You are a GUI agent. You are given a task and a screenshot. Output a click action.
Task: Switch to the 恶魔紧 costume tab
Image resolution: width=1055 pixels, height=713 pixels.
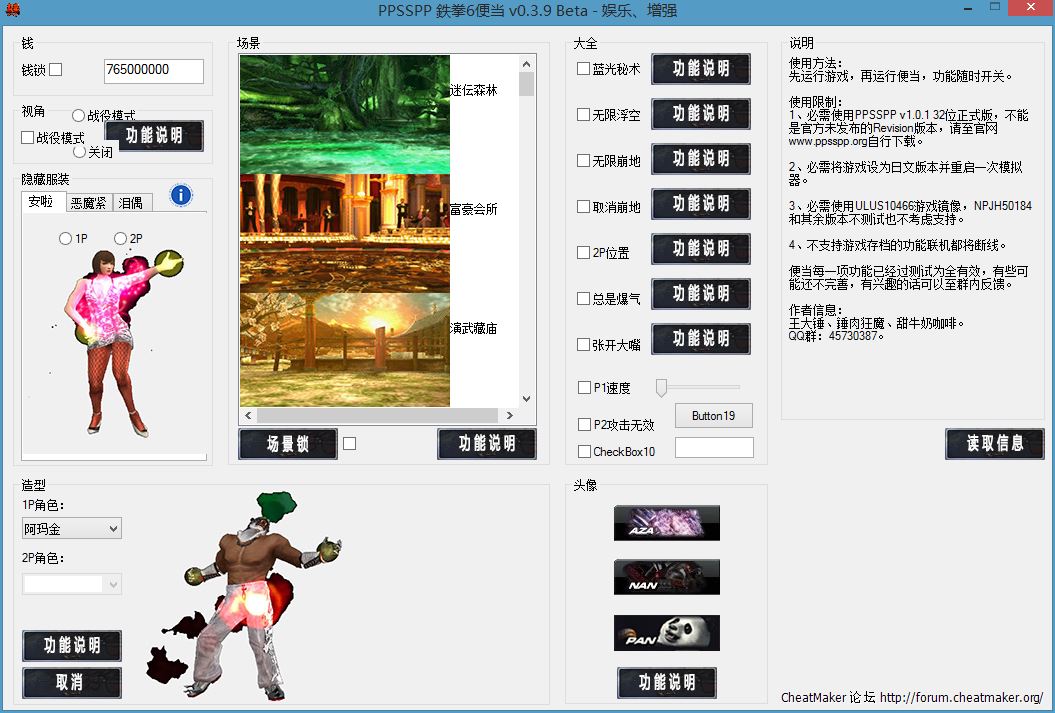(90, 203)
